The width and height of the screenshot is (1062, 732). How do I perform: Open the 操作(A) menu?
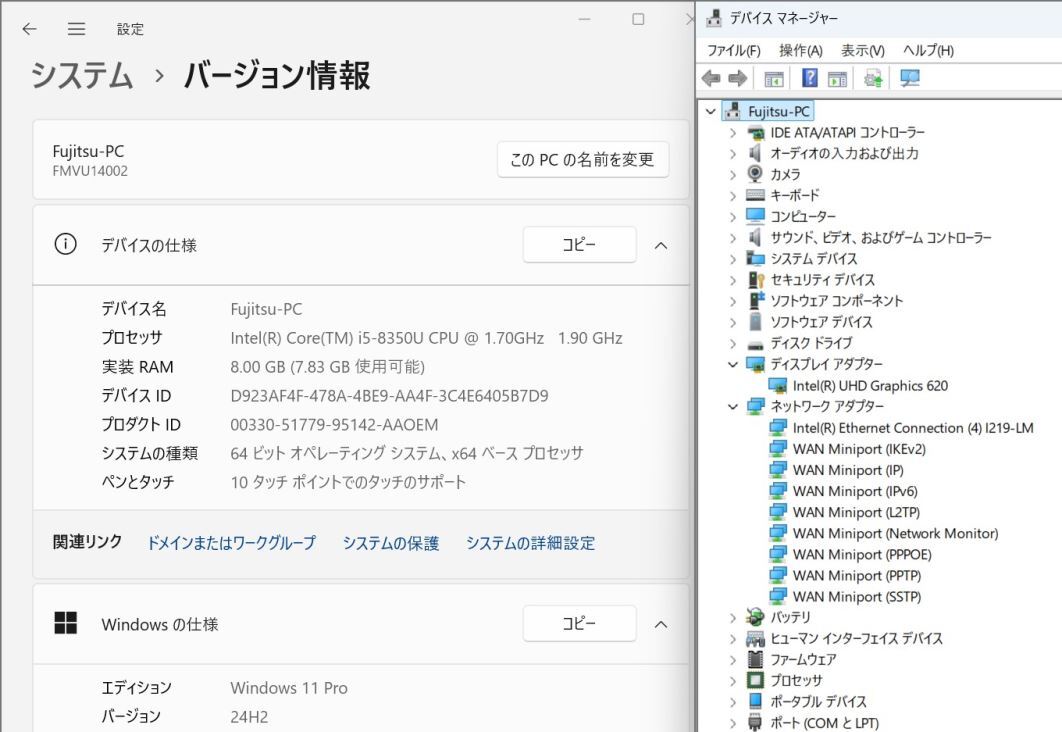(801, 51)
